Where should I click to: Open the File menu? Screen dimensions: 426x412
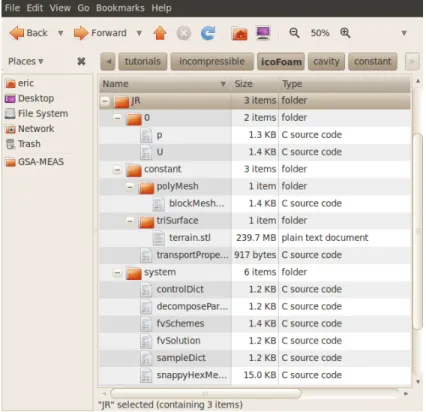coord(12,8)
